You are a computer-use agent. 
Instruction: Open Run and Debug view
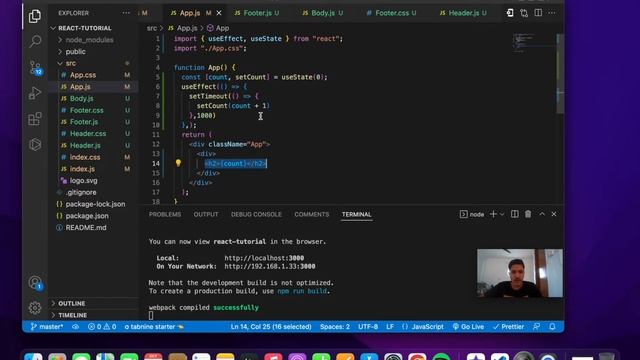[x=35, y=93]
